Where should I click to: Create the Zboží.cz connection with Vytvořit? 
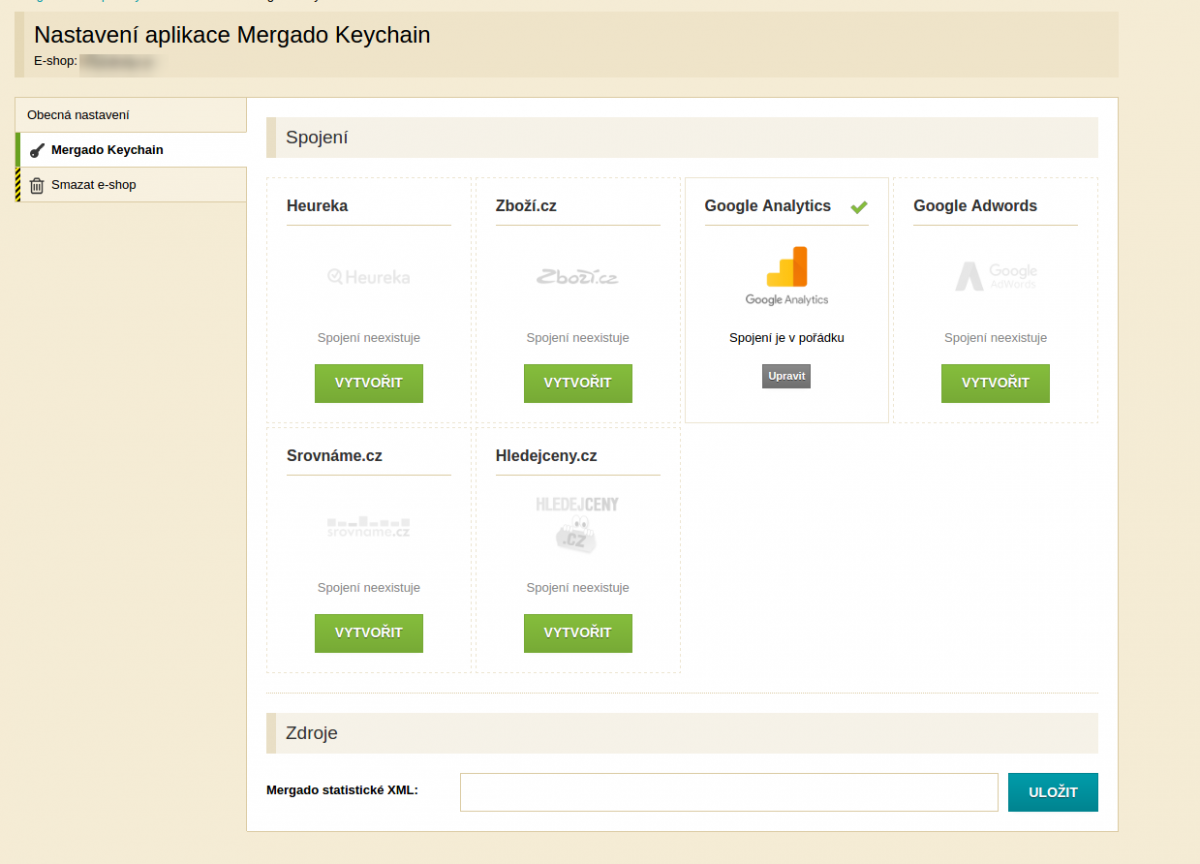(578, 383)
